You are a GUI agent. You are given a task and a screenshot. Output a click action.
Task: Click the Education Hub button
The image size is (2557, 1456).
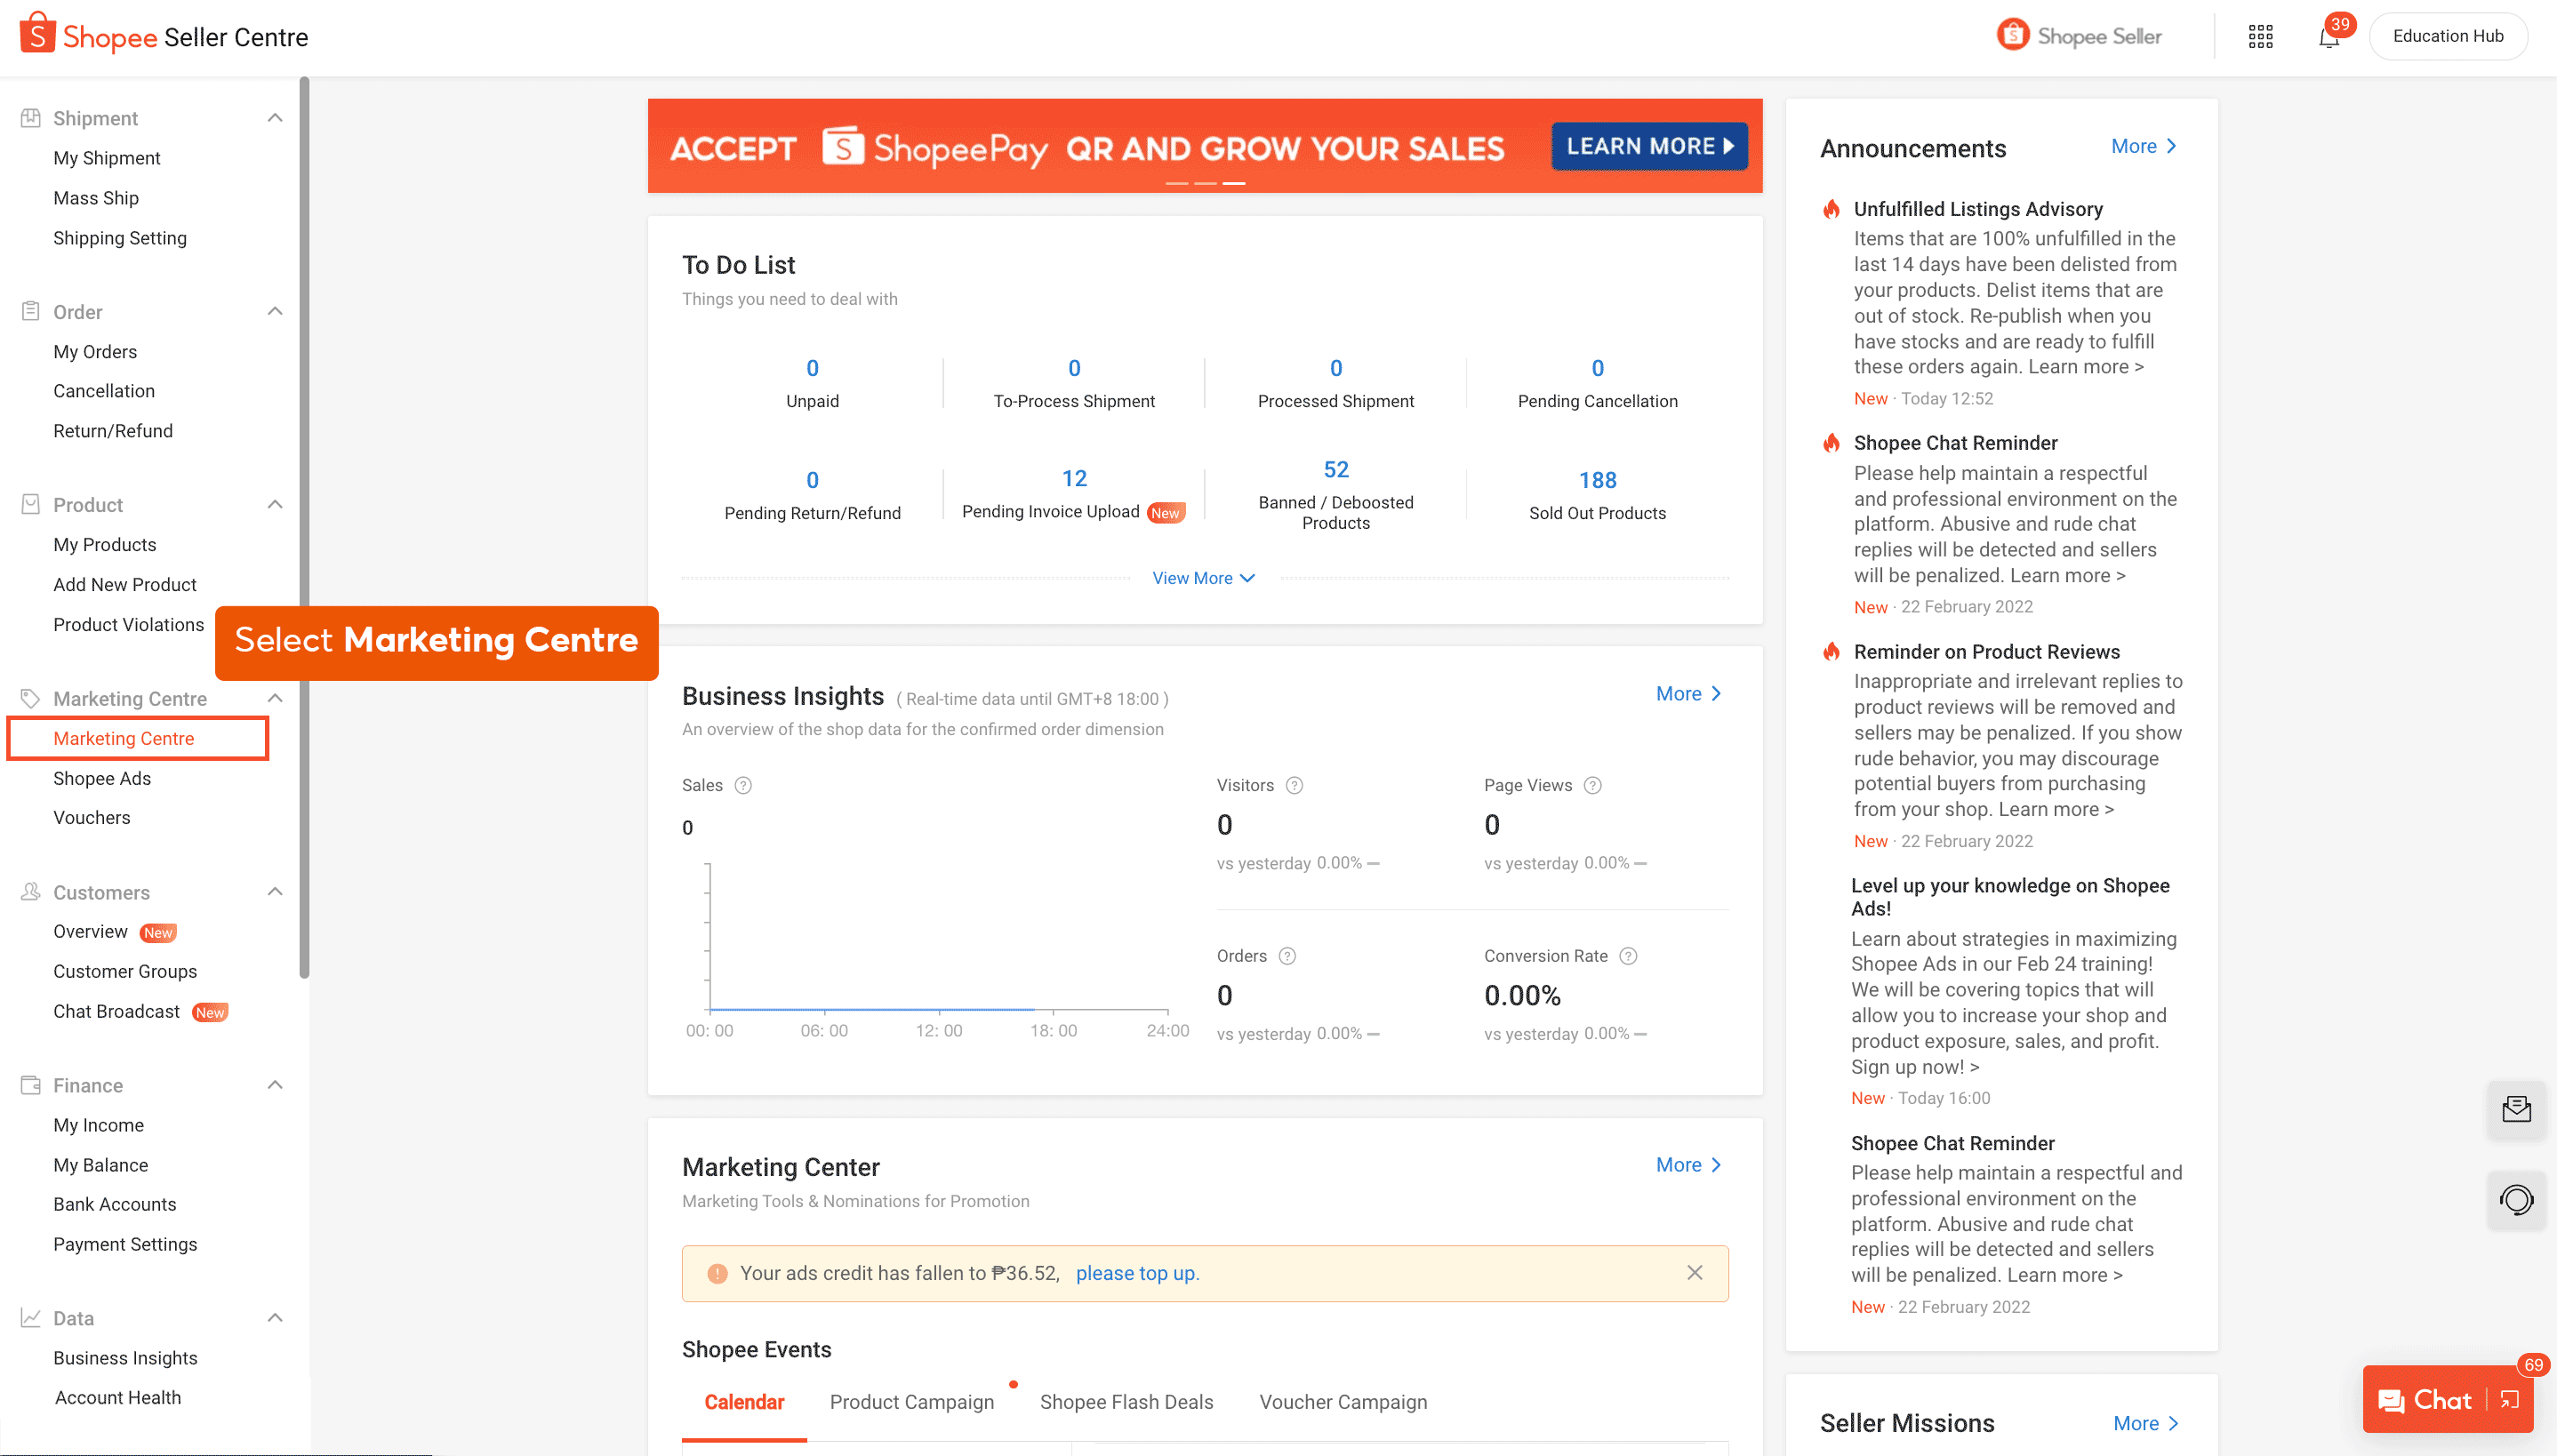[2448, 36]
